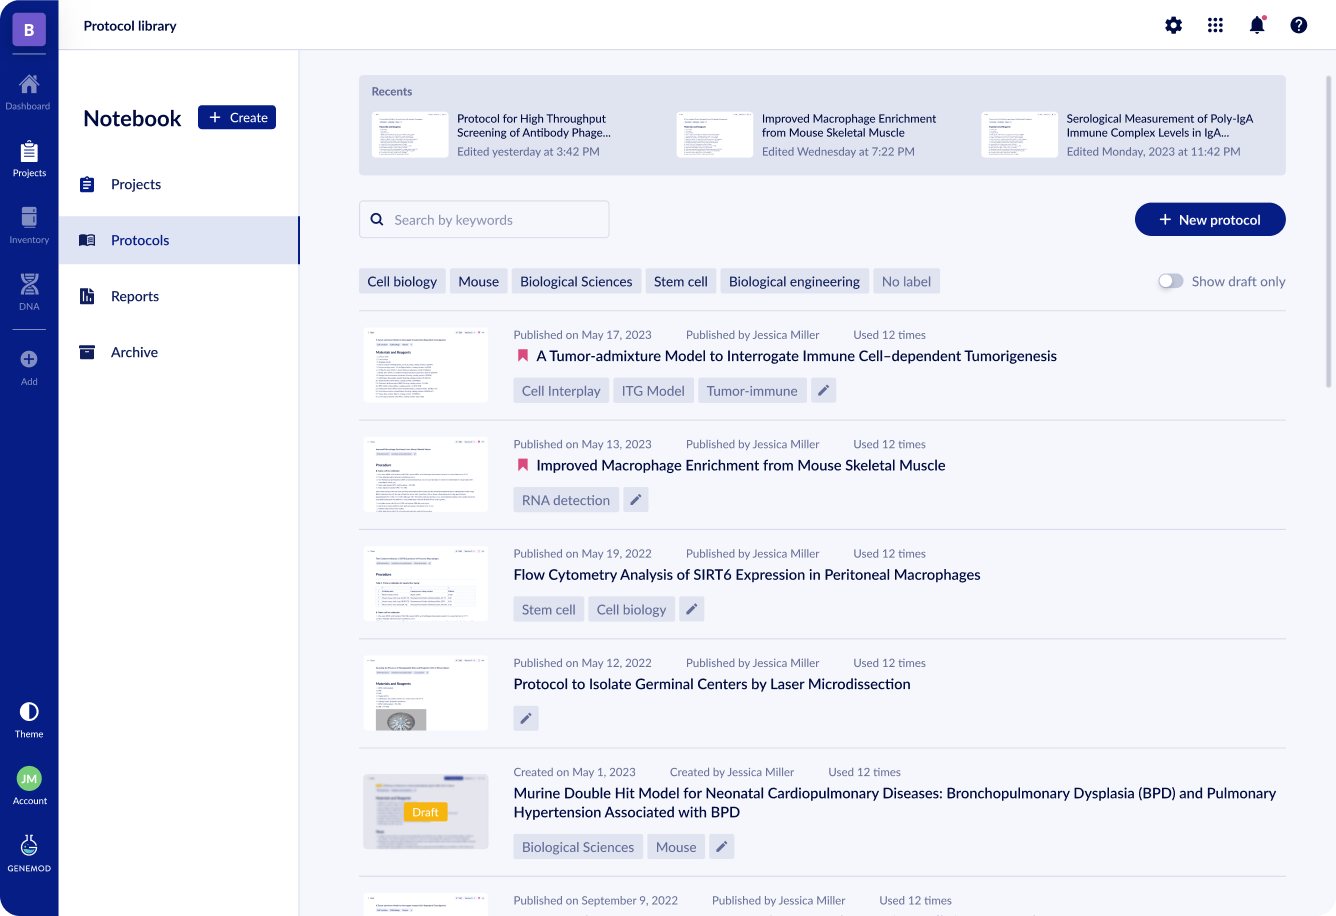Click the New protocol button

point(1210,220)
